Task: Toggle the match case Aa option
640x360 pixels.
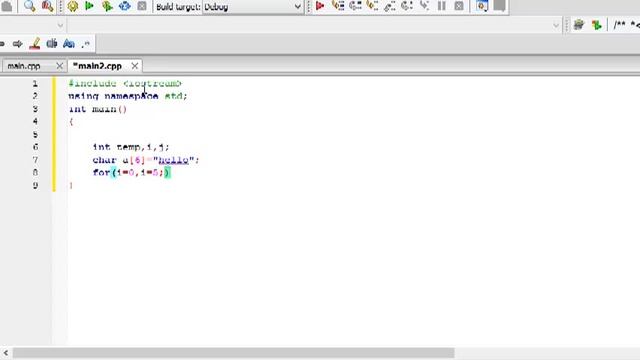Action: tap(69, 44)
